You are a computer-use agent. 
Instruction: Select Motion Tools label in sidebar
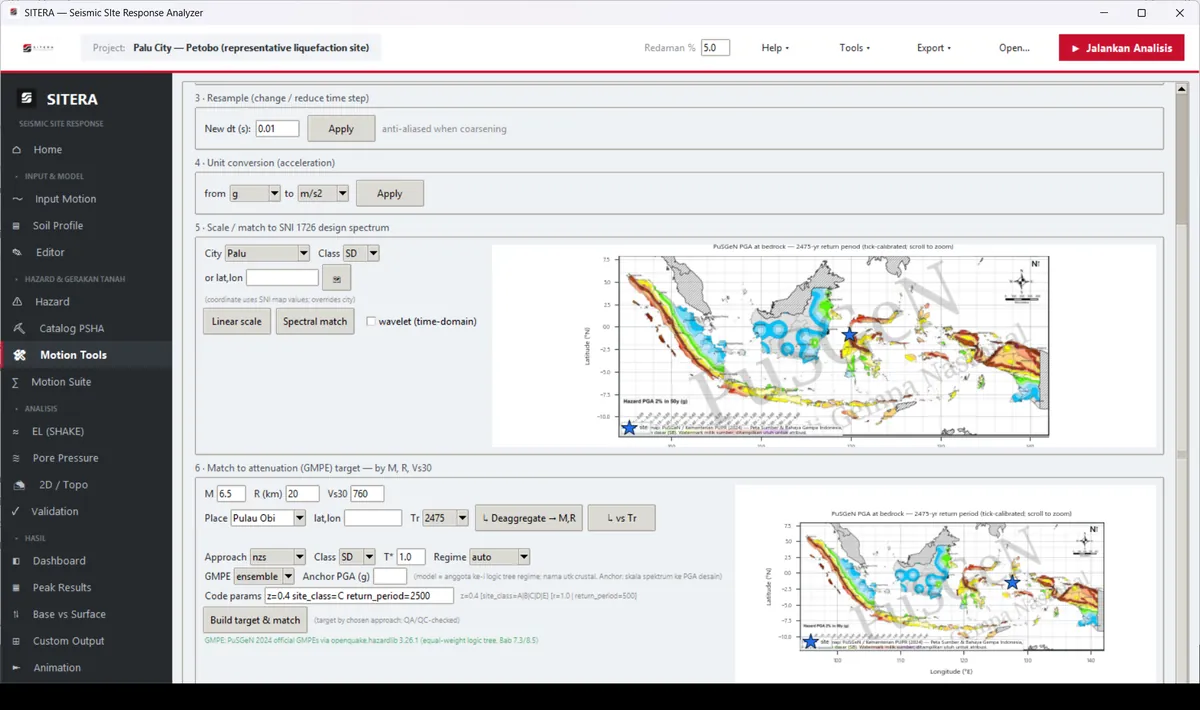coord(73,355)
